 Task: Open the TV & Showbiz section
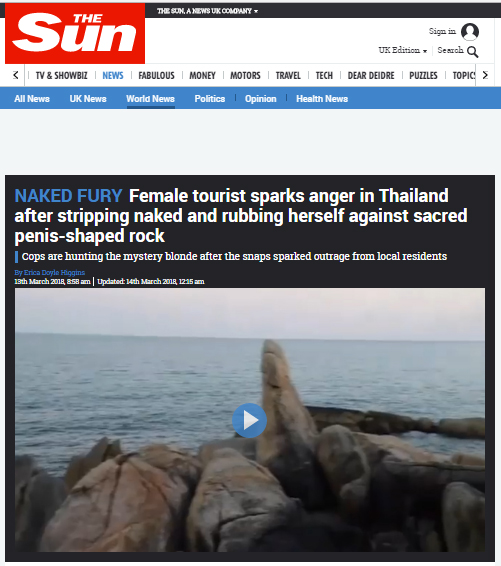(x=61, y=75)
